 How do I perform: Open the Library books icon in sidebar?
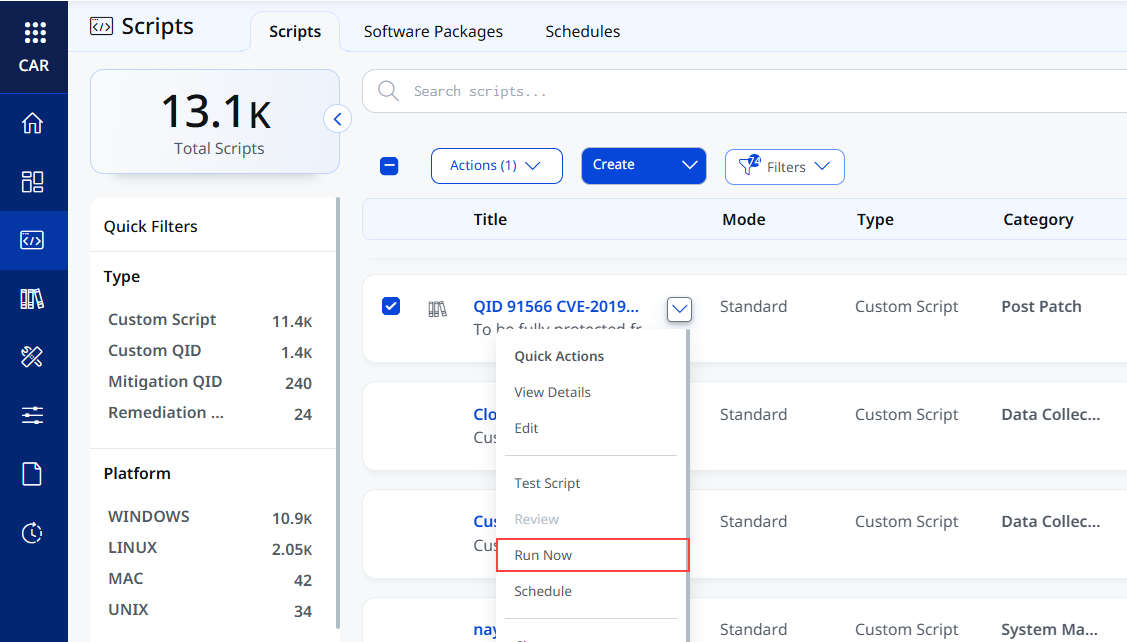coord(32,298)
